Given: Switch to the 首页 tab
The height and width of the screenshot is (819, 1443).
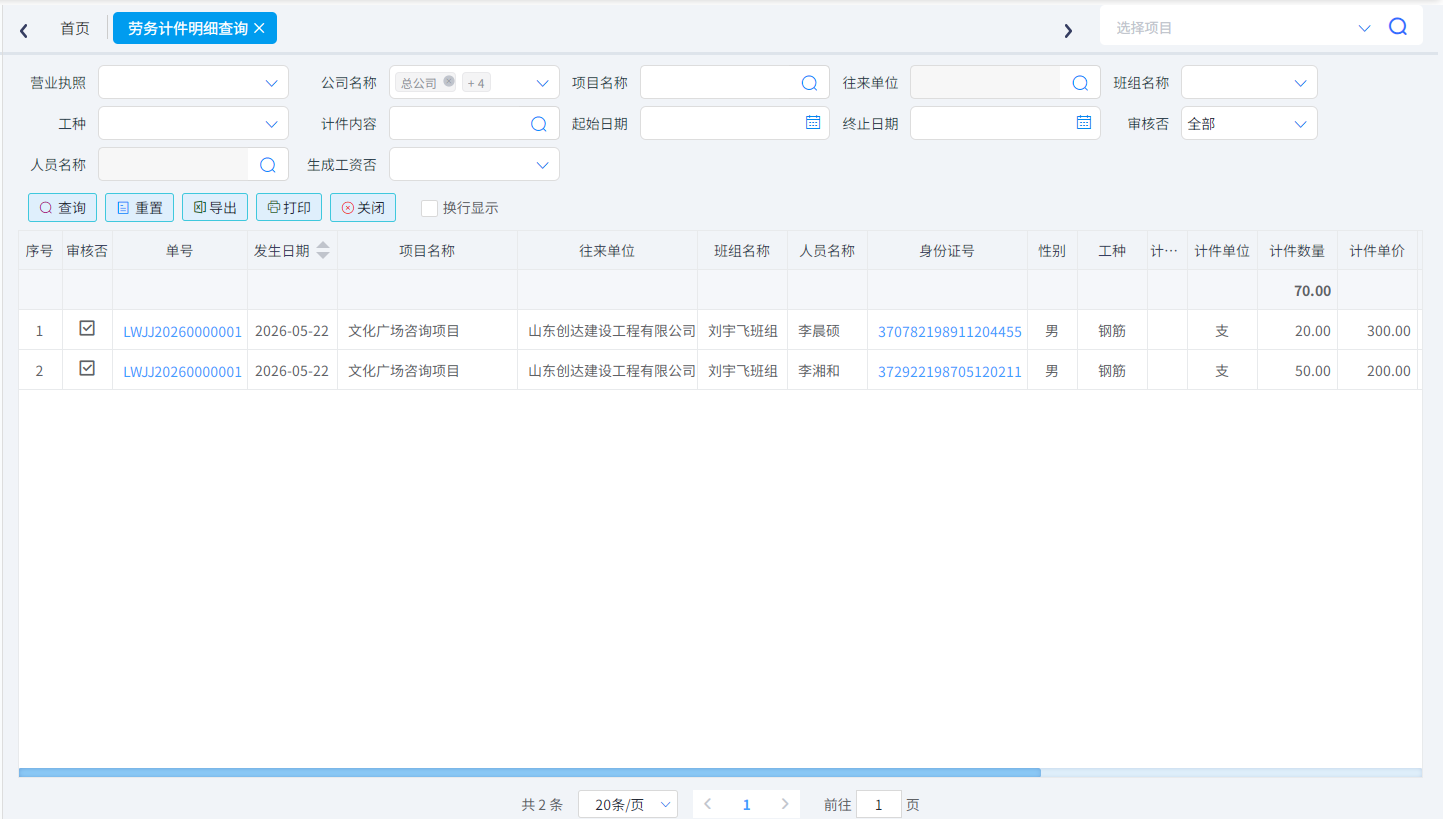Looking at the screenshot, I should tap(75, 28).
